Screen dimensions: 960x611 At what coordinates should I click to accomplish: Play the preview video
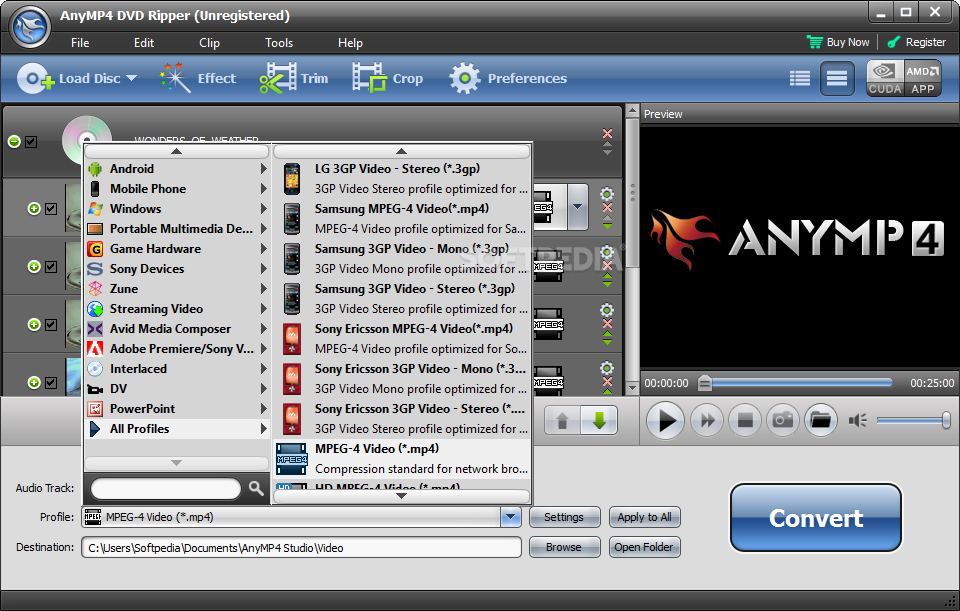pyautogui.click(x=666, y=420)
